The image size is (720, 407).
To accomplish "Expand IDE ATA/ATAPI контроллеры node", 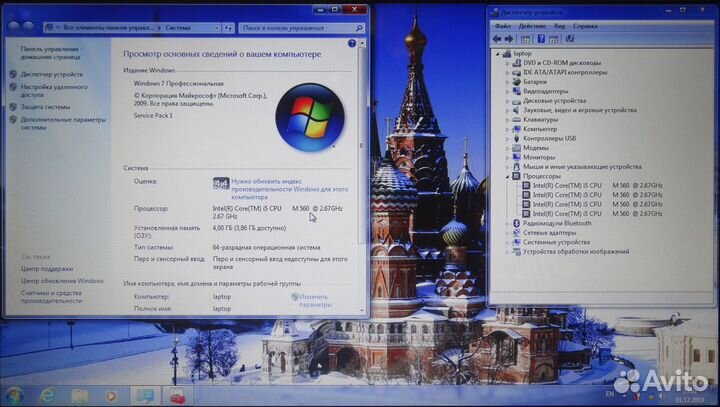I will tap(507, 73).
